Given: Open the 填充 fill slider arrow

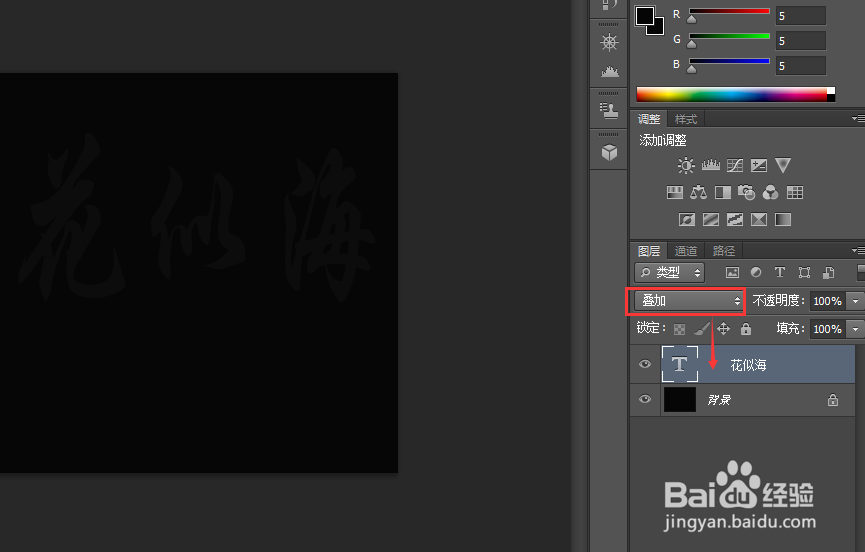Looking at the screenshot, I should coord(856,329).
